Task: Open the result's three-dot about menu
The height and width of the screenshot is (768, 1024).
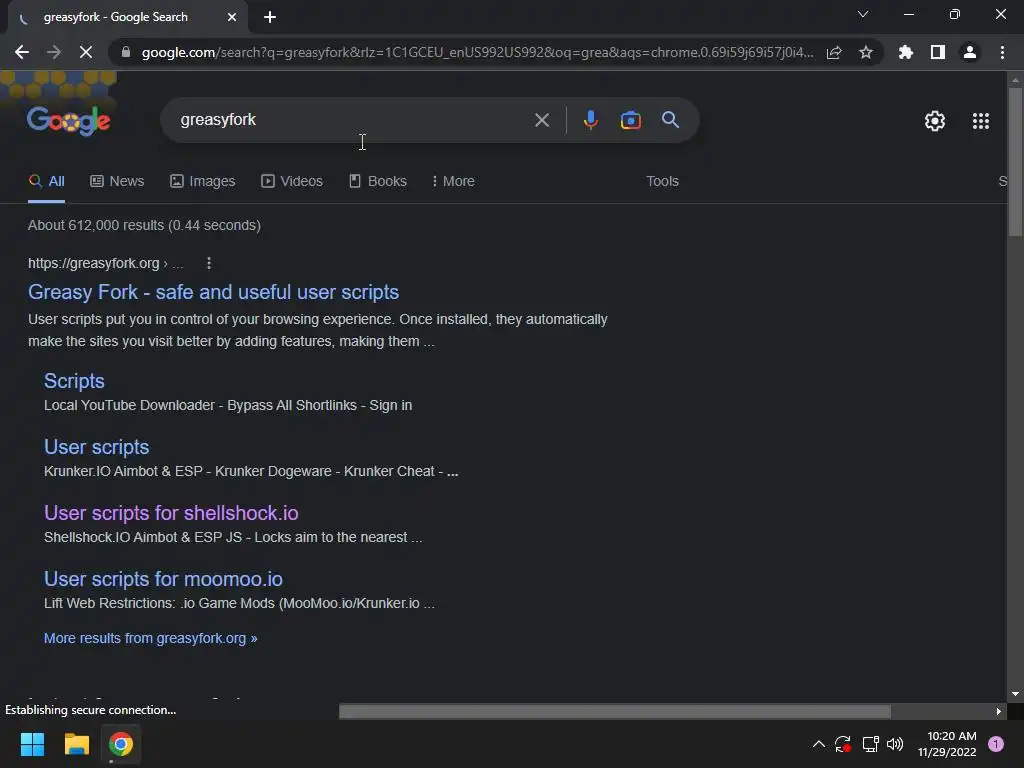Action: click(209, 263)
